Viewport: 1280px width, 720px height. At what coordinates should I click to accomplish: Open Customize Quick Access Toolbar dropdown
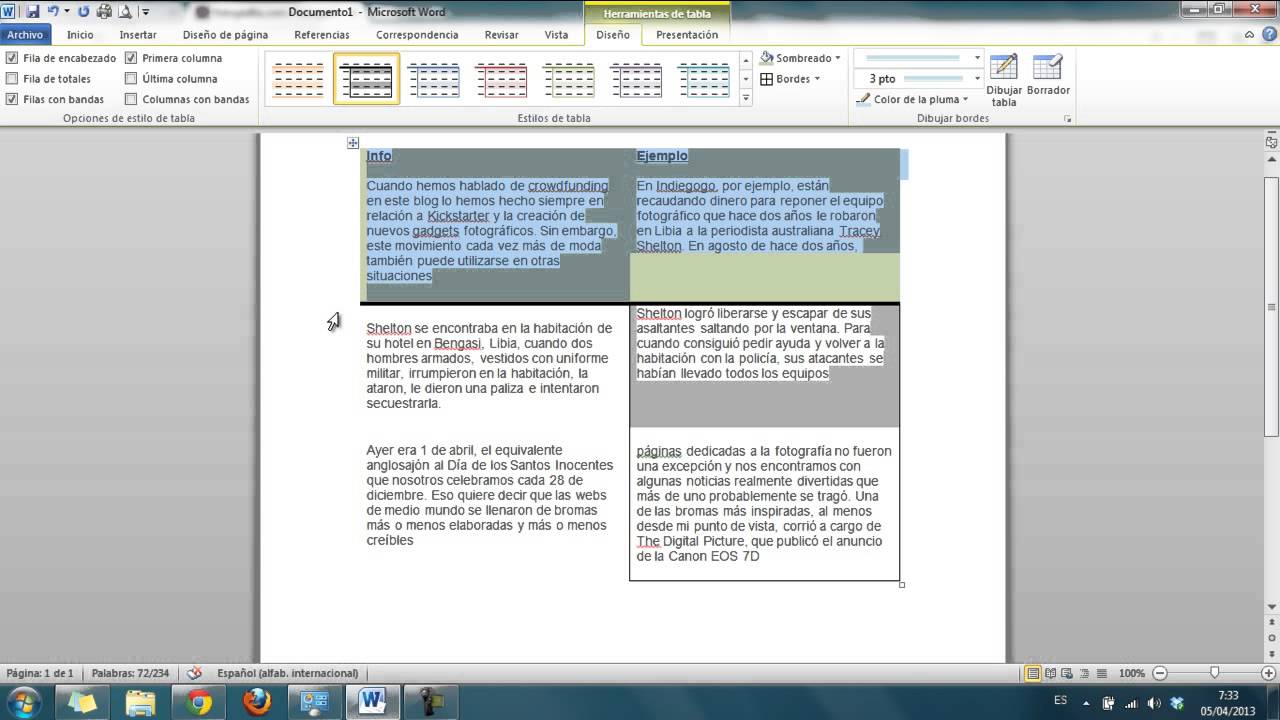tap(146, 12)
